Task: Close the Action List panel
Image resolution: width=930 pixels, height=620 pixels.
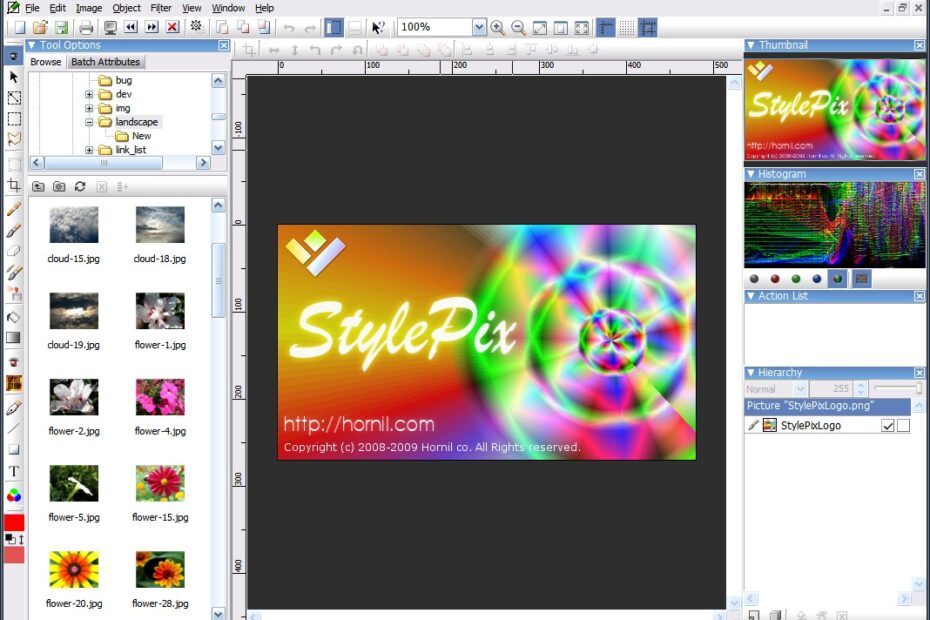Action: [x=919, y=296]
